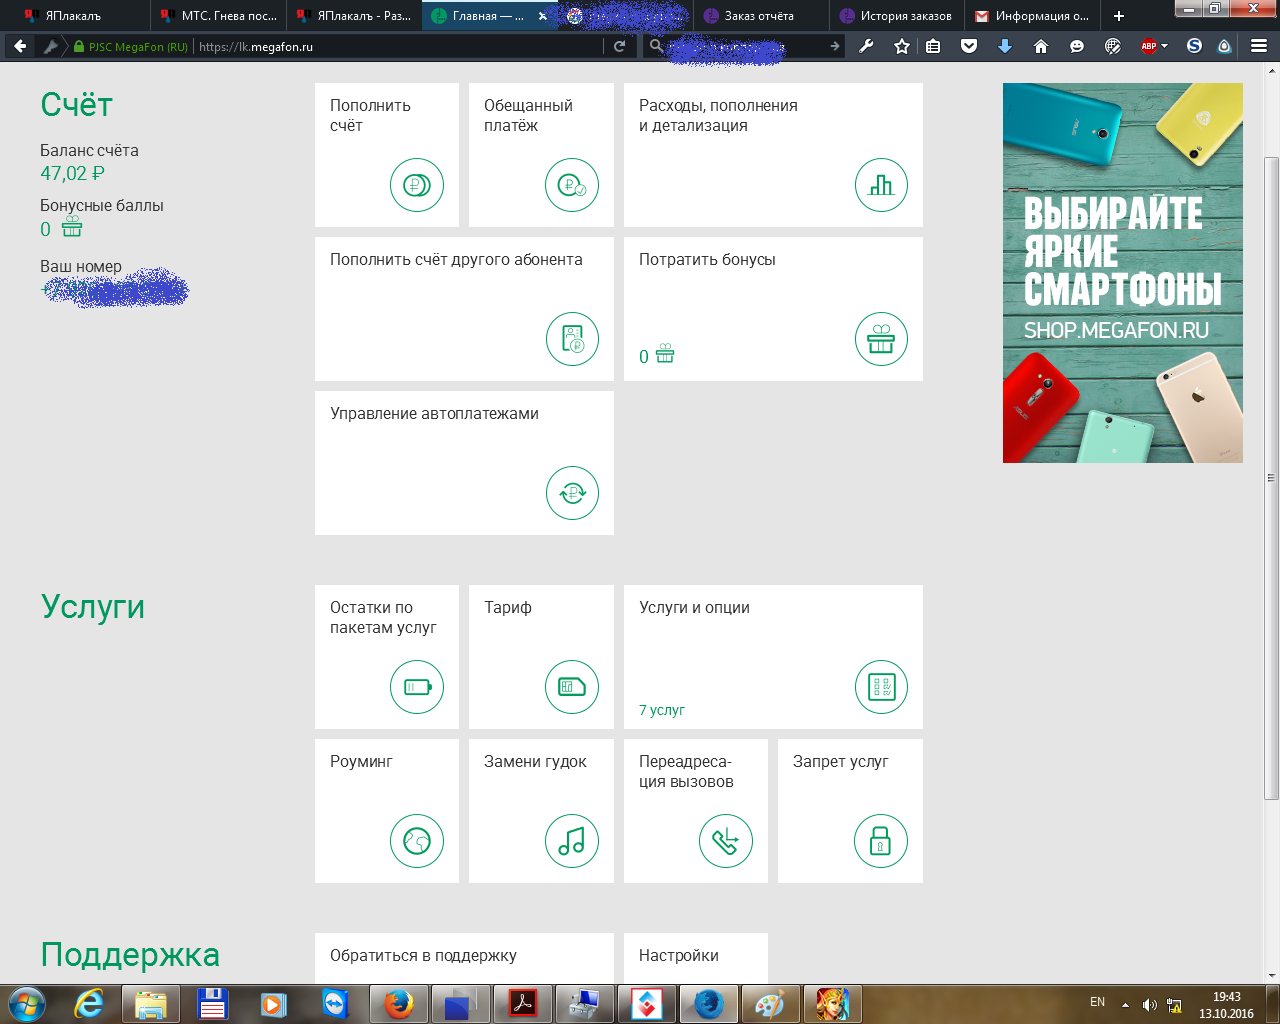Close the Главная tab

coord(543,16)
